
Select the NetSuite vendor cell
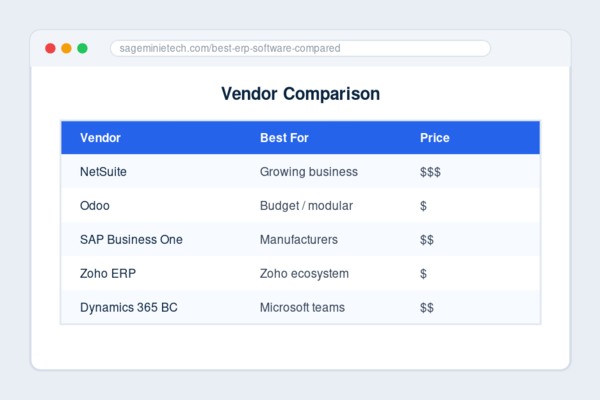103,172
